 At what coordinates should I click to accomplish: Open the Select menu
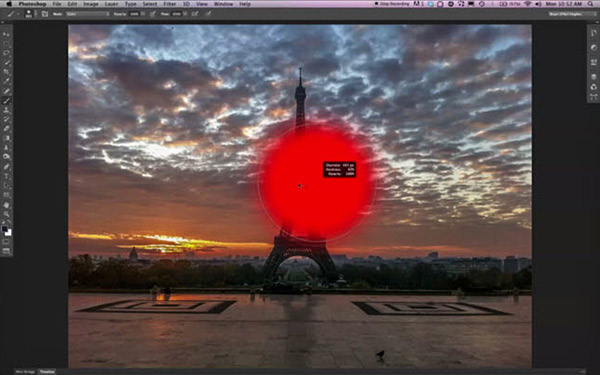pos(150,4)
